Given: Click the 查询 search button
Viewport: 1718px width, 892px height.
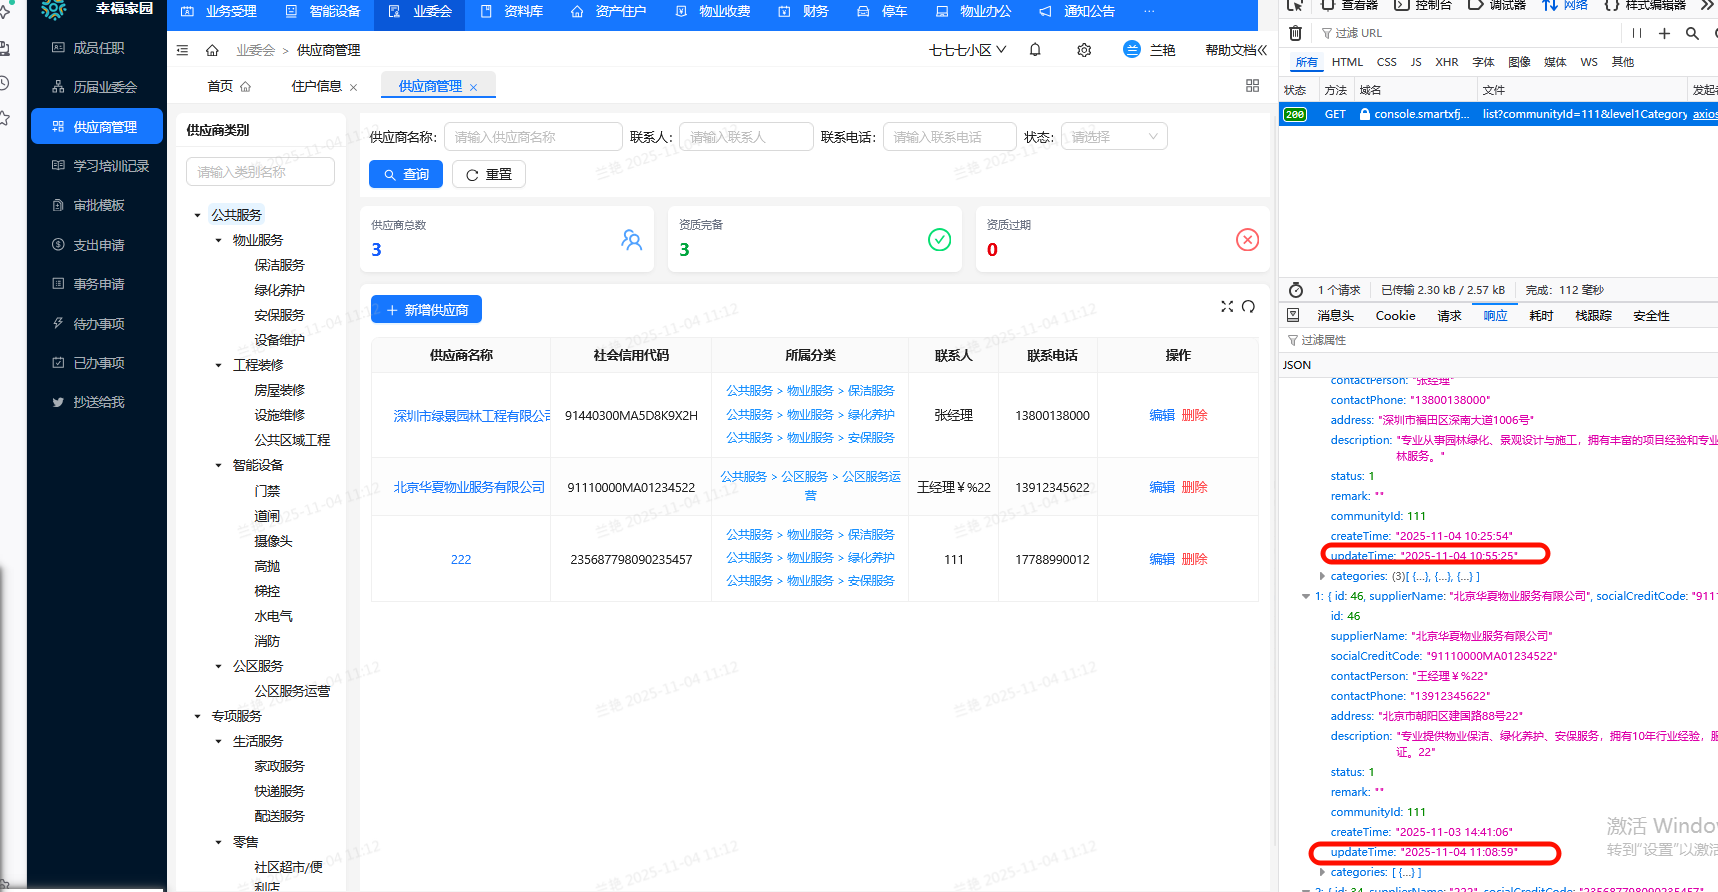Looking at the screenshot, I should [x=405, y=174].
